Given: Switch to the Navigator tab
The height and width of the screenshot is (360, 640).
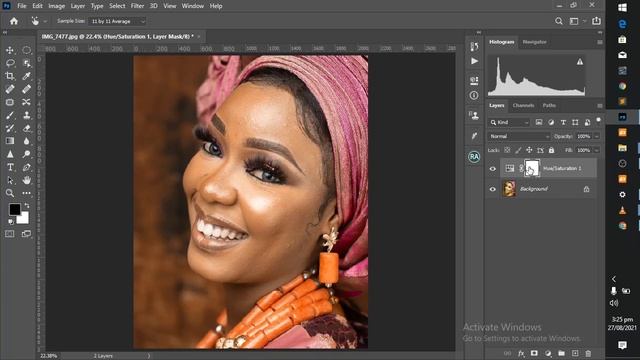Looking at the screenshot, I should [x=534, y=42].
